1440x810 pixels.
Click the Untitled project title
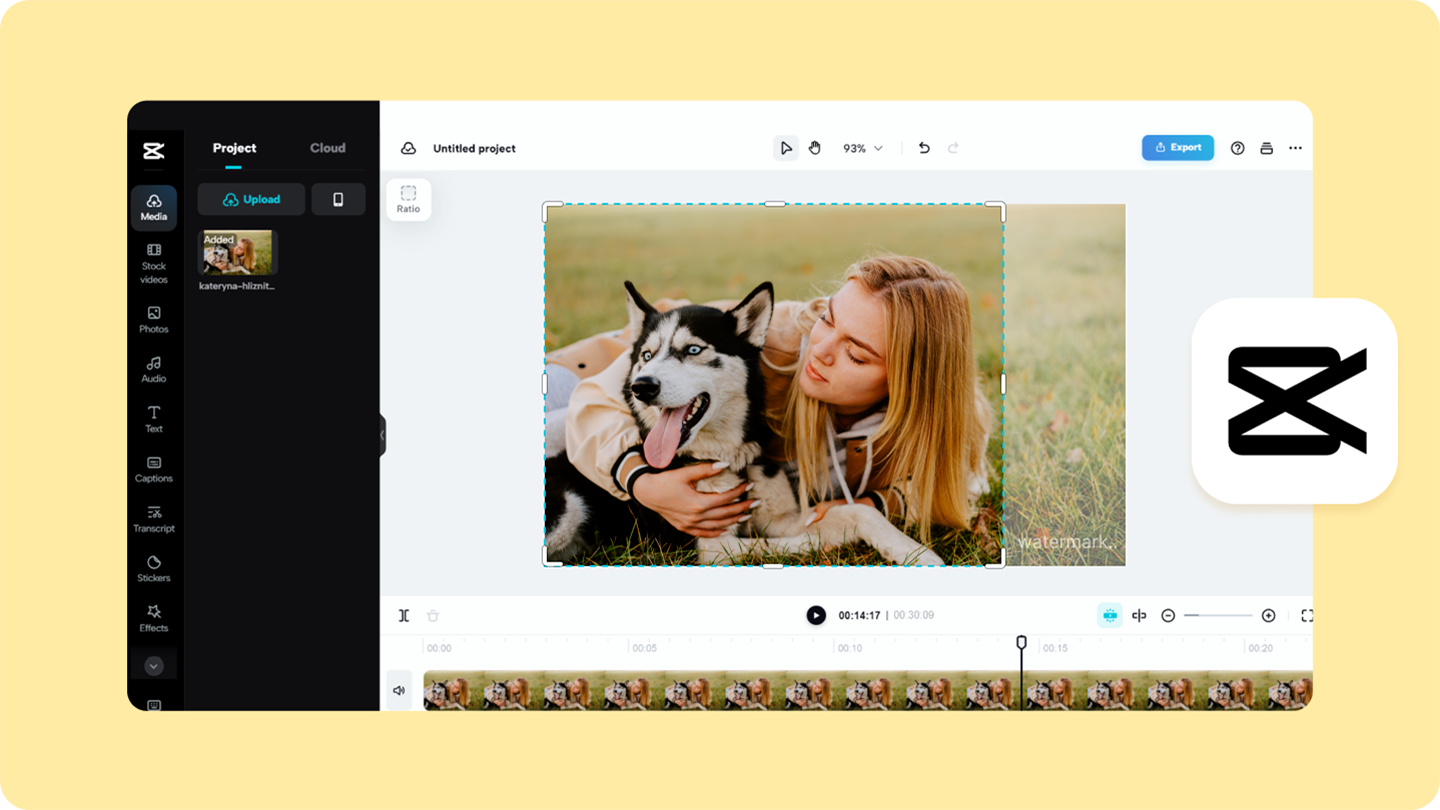(x=474, y=148)
